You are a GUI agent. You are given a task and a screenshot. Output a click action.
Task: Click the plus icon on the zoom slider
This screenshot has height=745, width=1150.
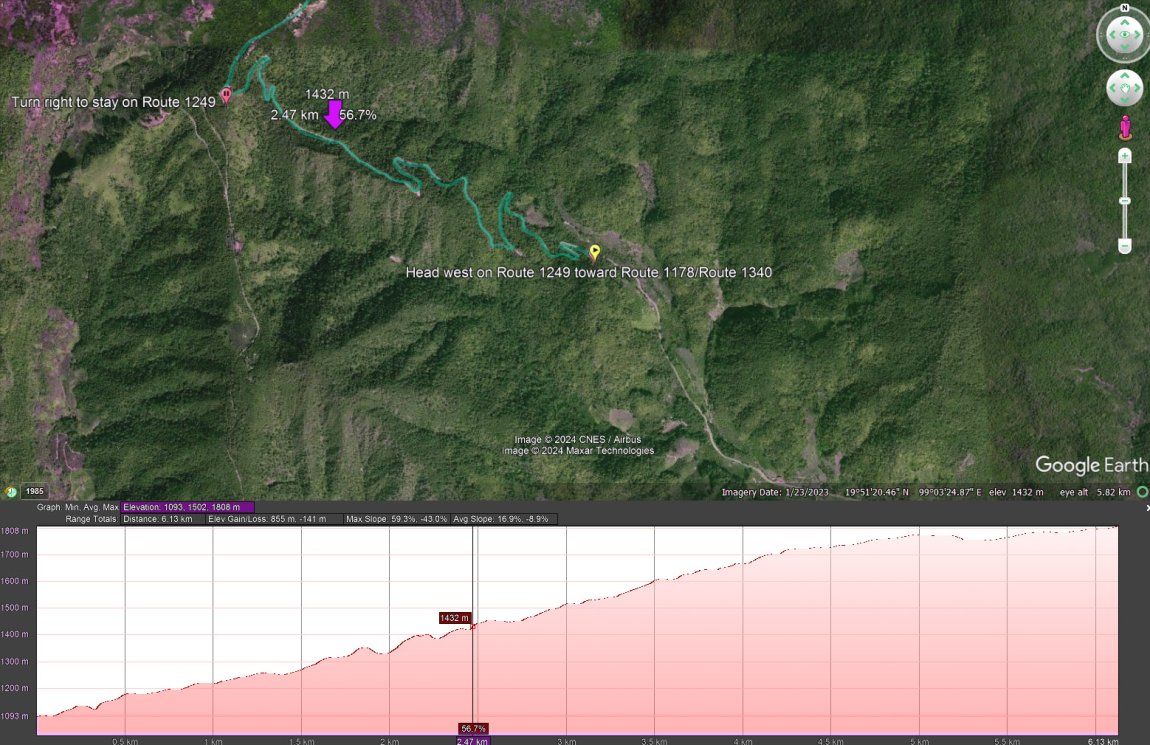pos(1125,156)
